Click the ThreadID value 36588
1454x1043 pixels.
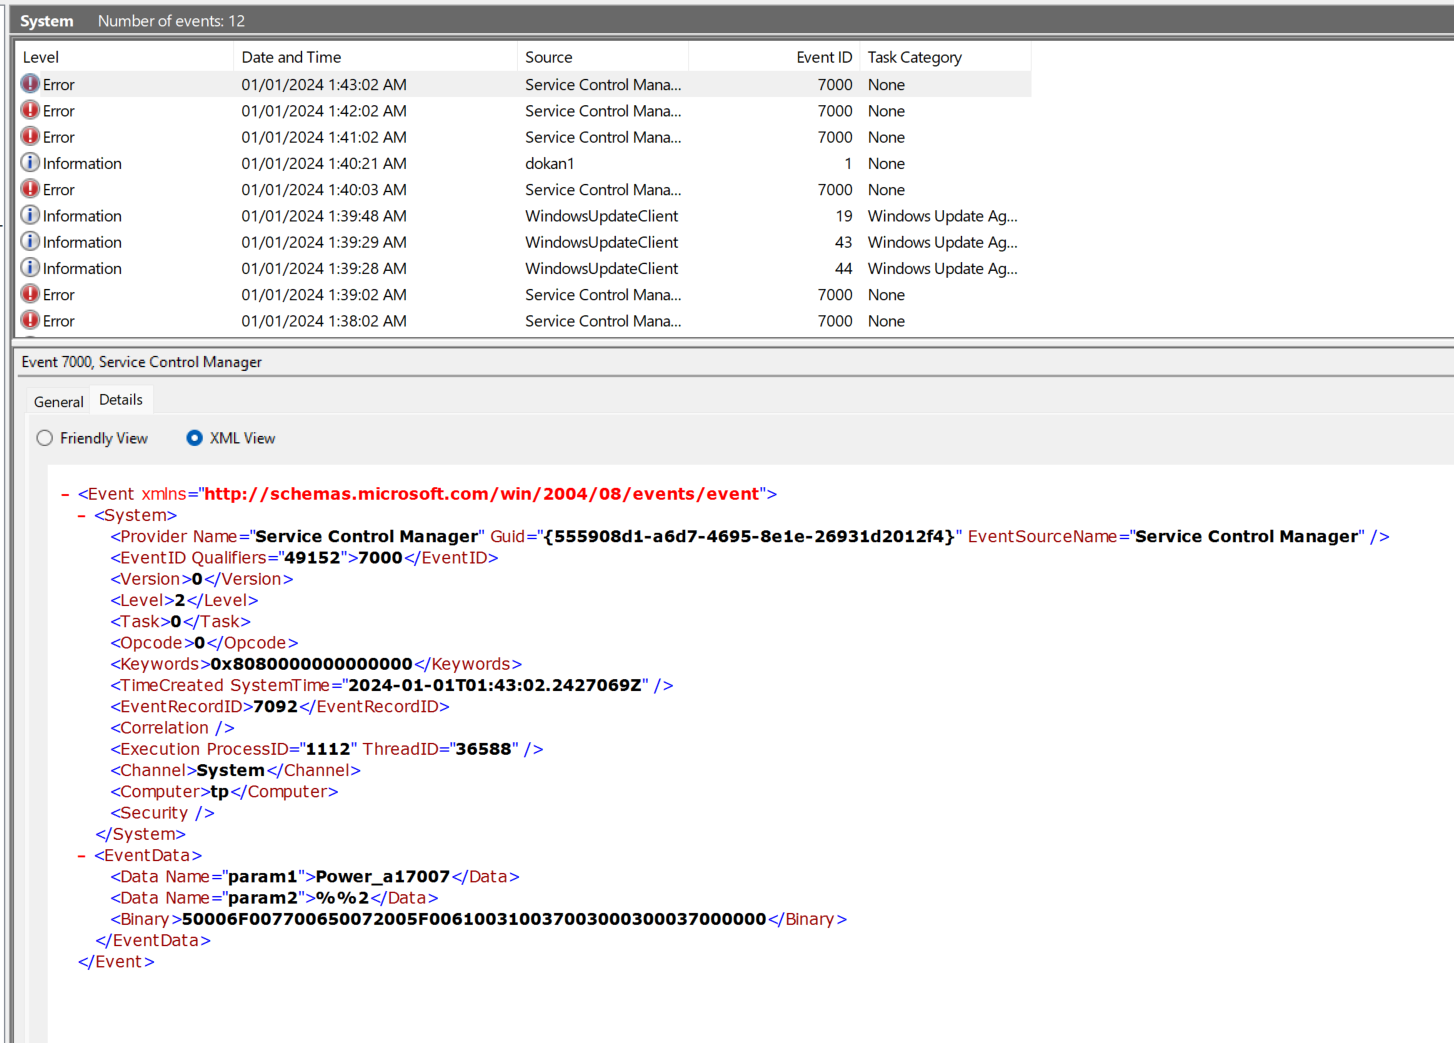(484, 749)
